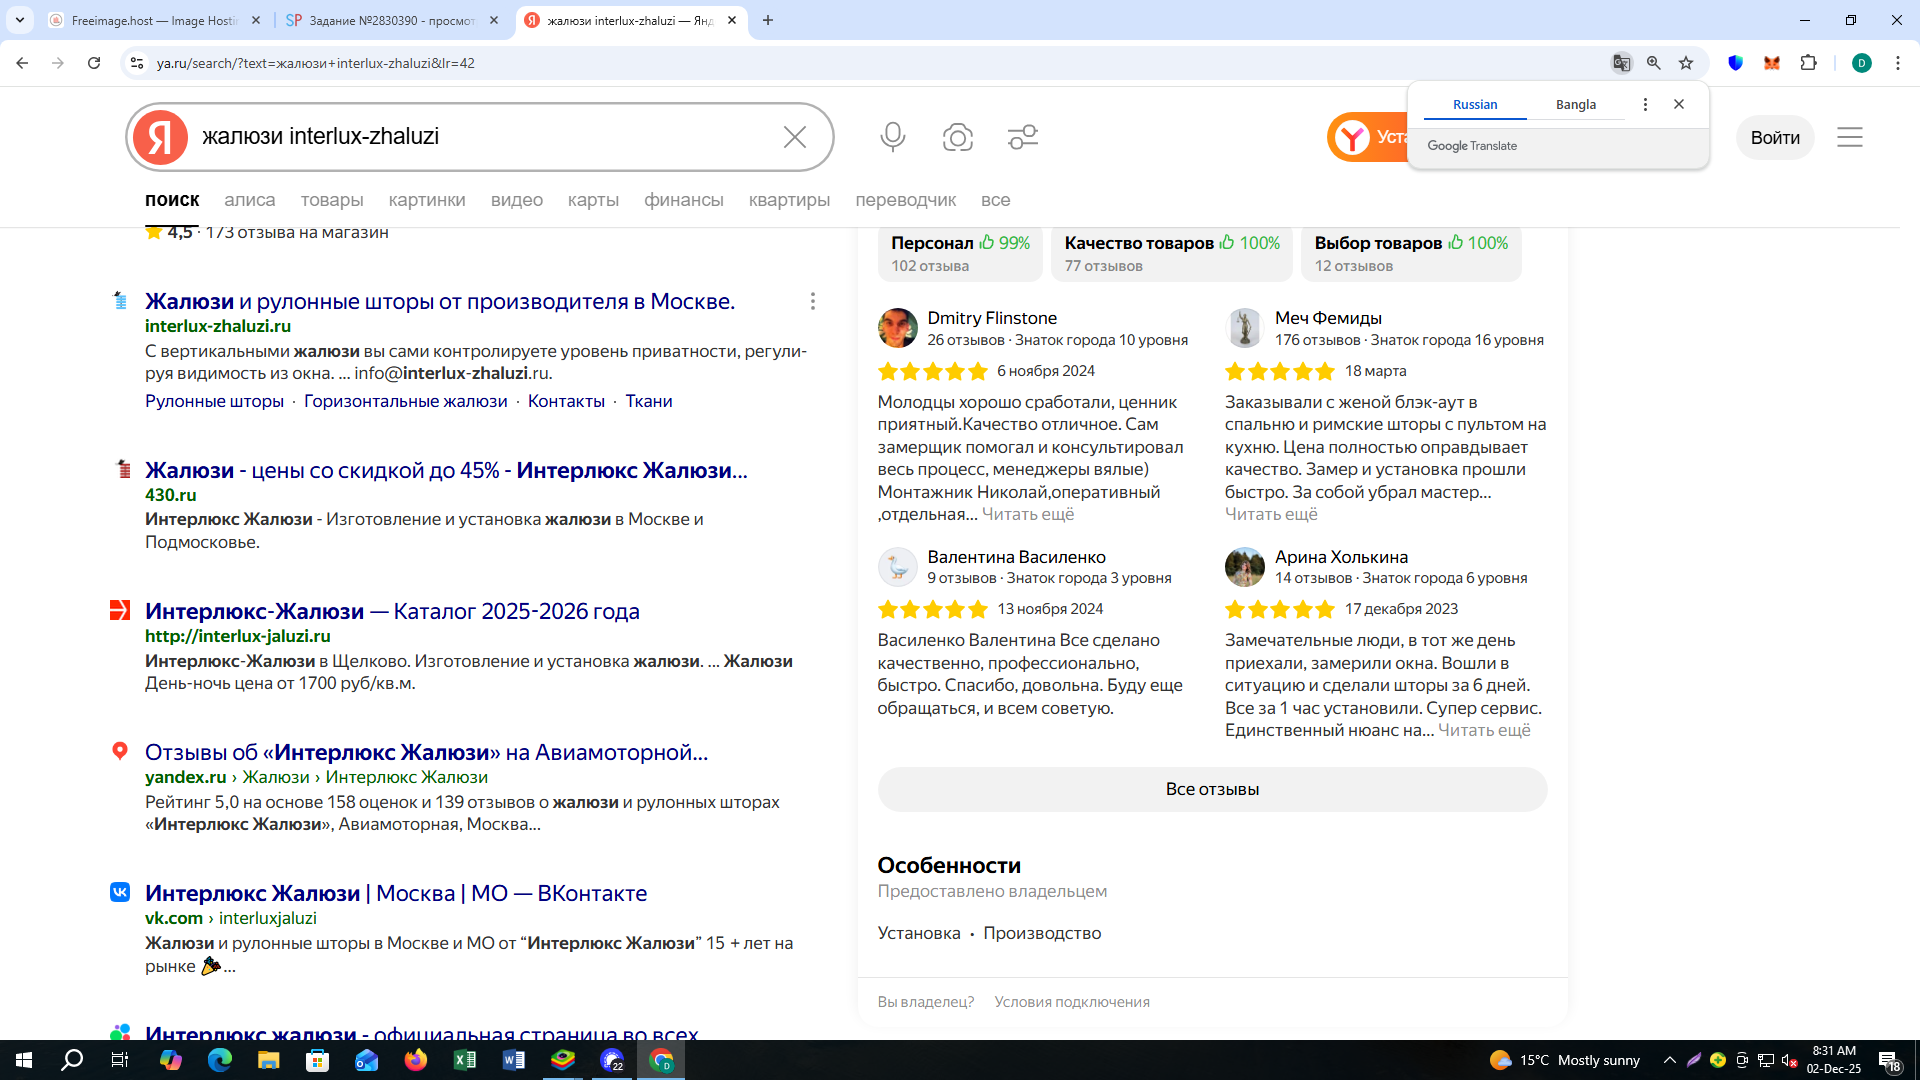The image size is (1920, 1080).
Task: Click the Yandex logo icon
Action: pyautogui.click(x=161, y=137)
